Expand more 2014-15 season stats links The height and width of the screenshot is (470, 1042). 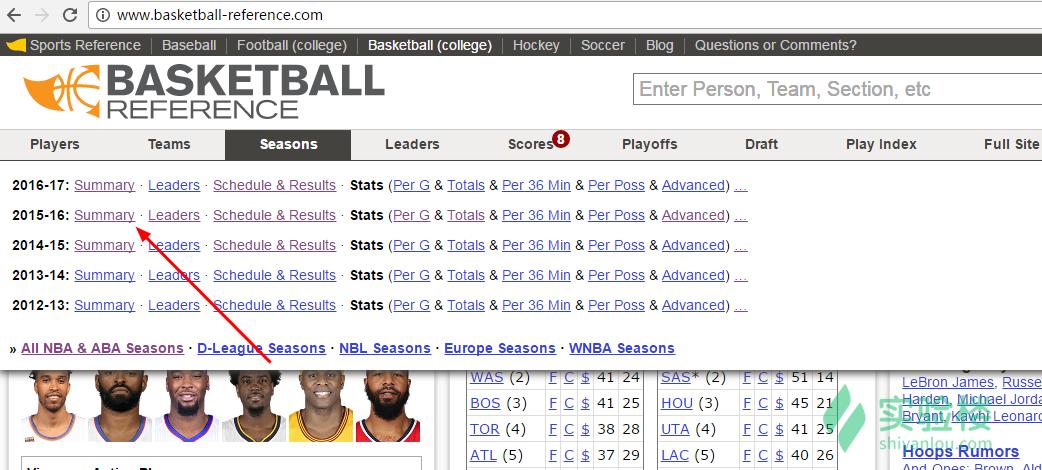click(x=741, y=245)
